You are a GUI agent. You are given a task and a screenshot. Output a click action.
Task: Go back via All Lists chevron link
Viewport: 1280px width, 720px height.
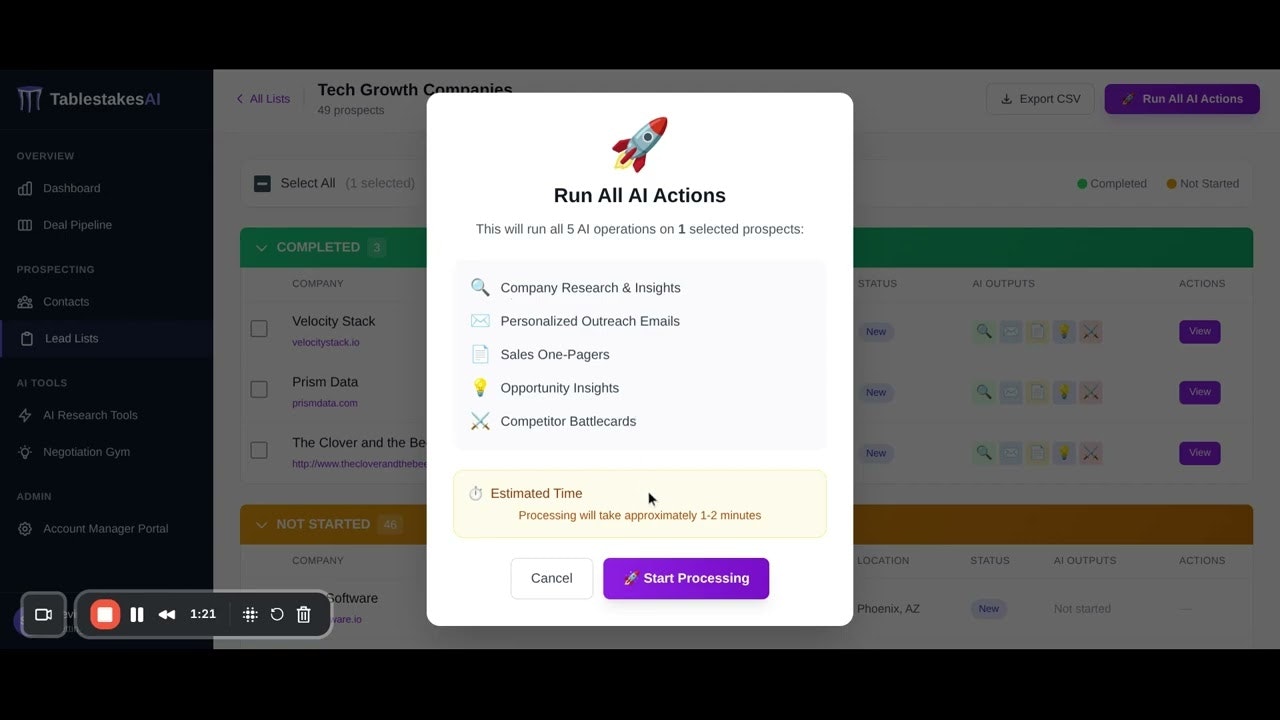(x=263, y=99)
